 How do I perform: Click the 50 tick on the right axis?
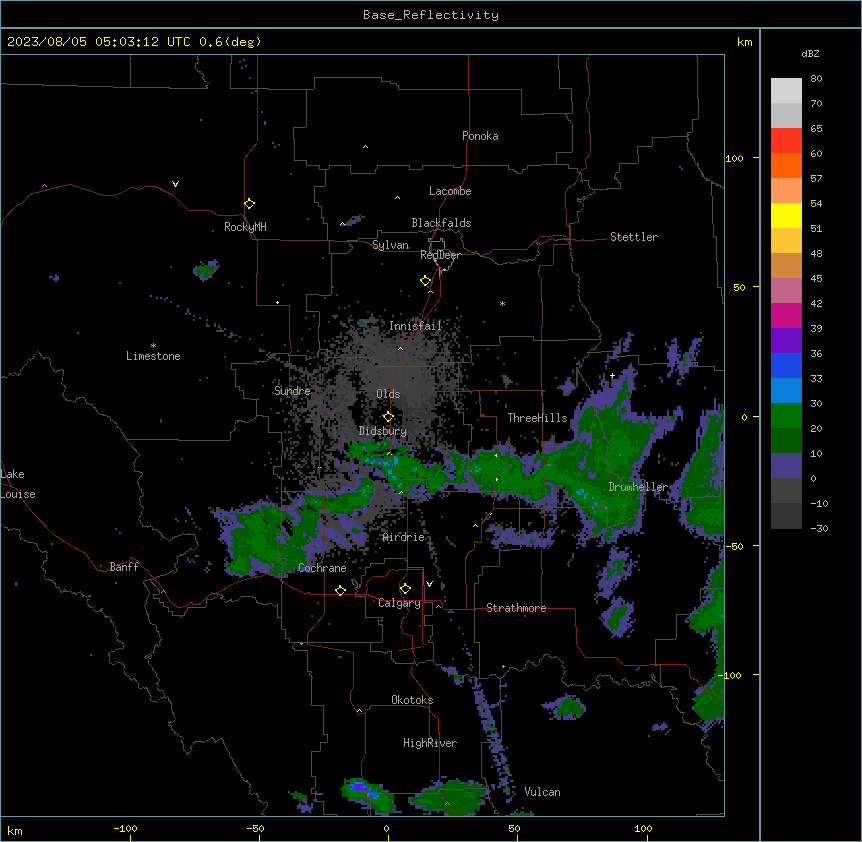click(739, 287)
